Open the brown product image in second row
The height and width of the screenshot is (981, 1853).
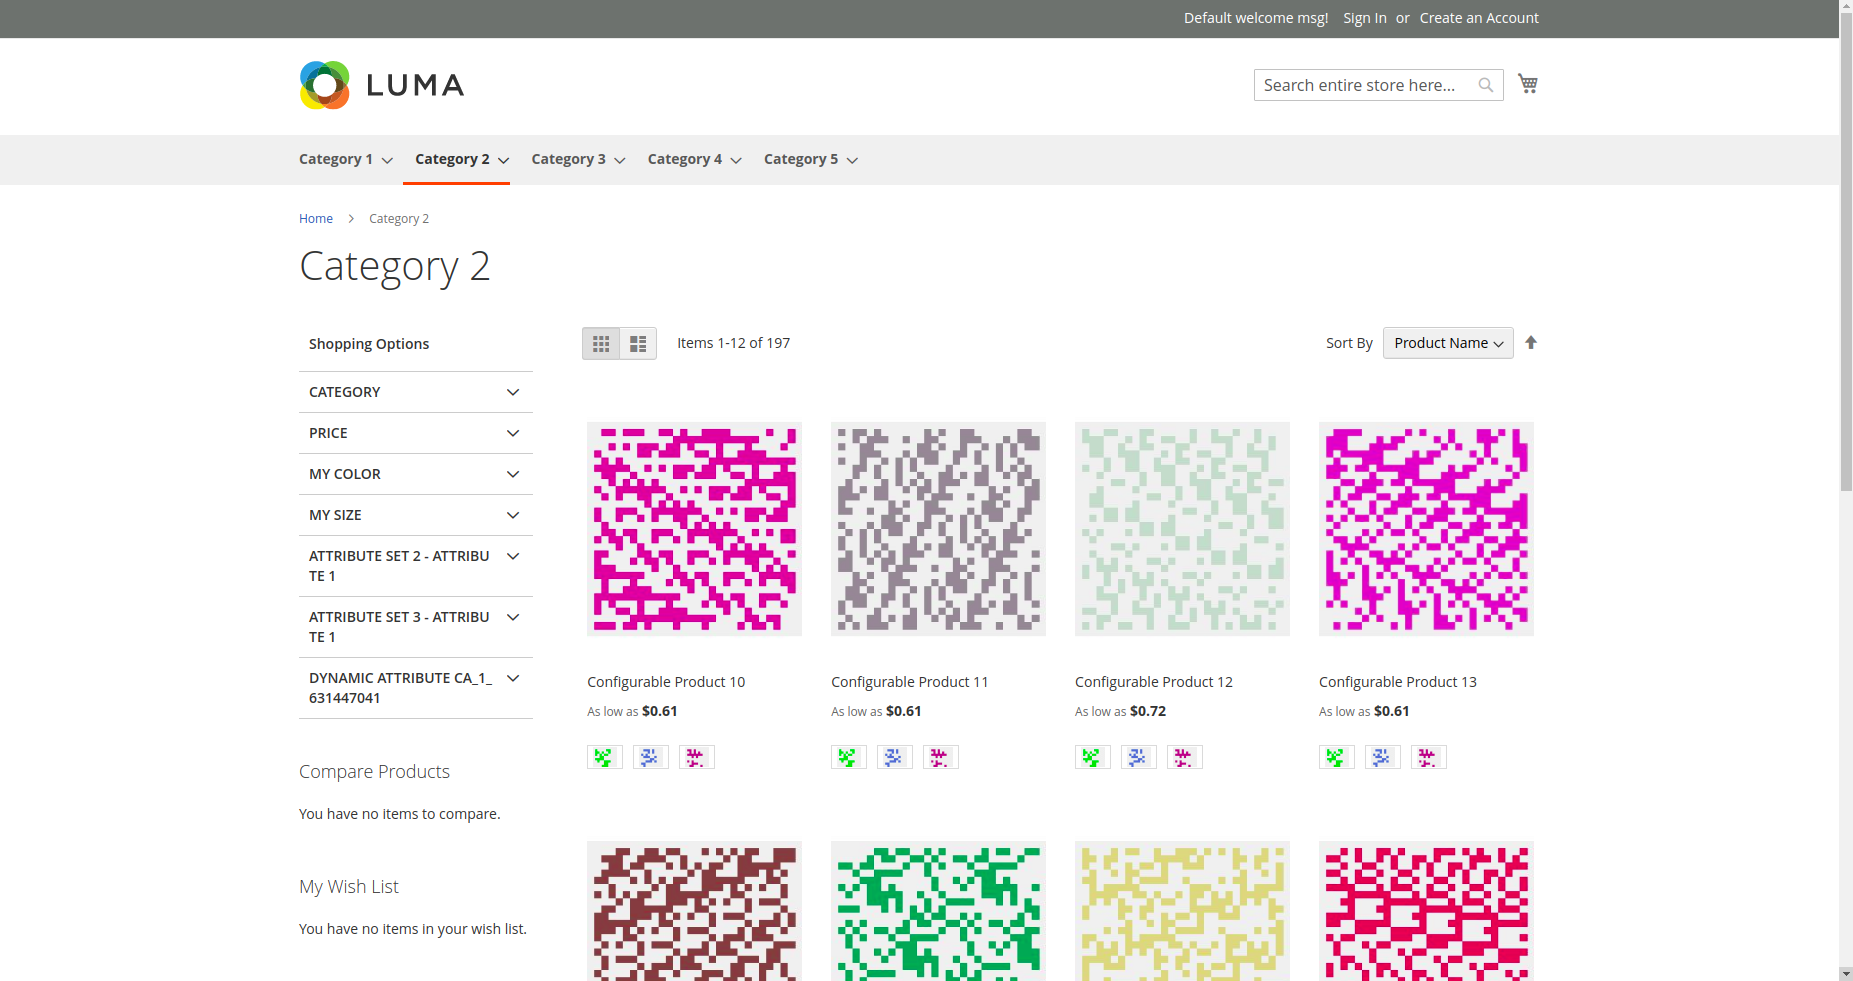(x=694, y=911)
